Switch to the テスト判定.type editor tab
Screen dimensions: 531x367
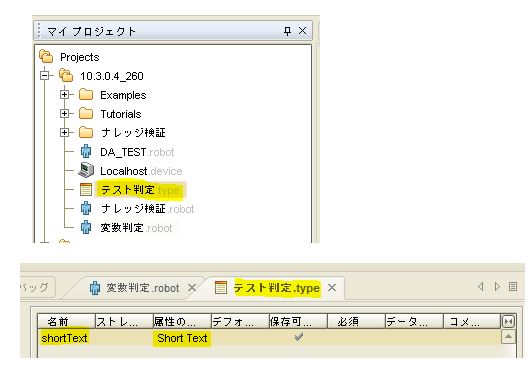277,288
